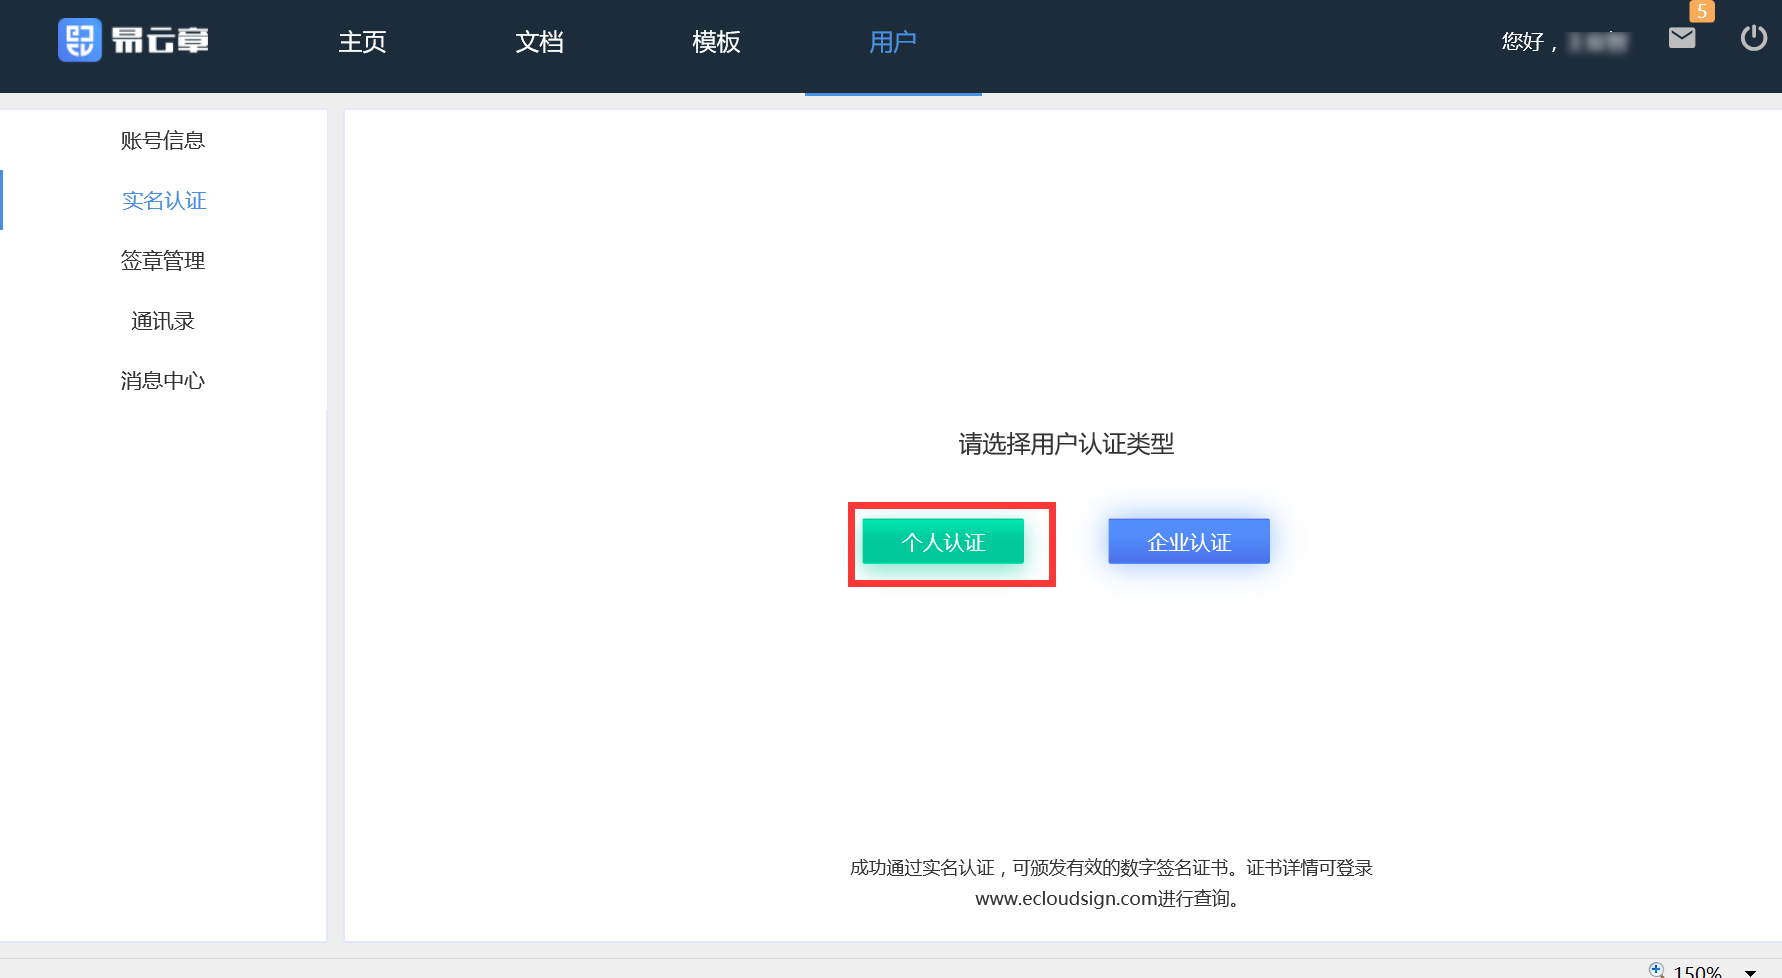Click the 150% zoom percentage text
Screen dimensions: 1782x978
click(1697, 972)
